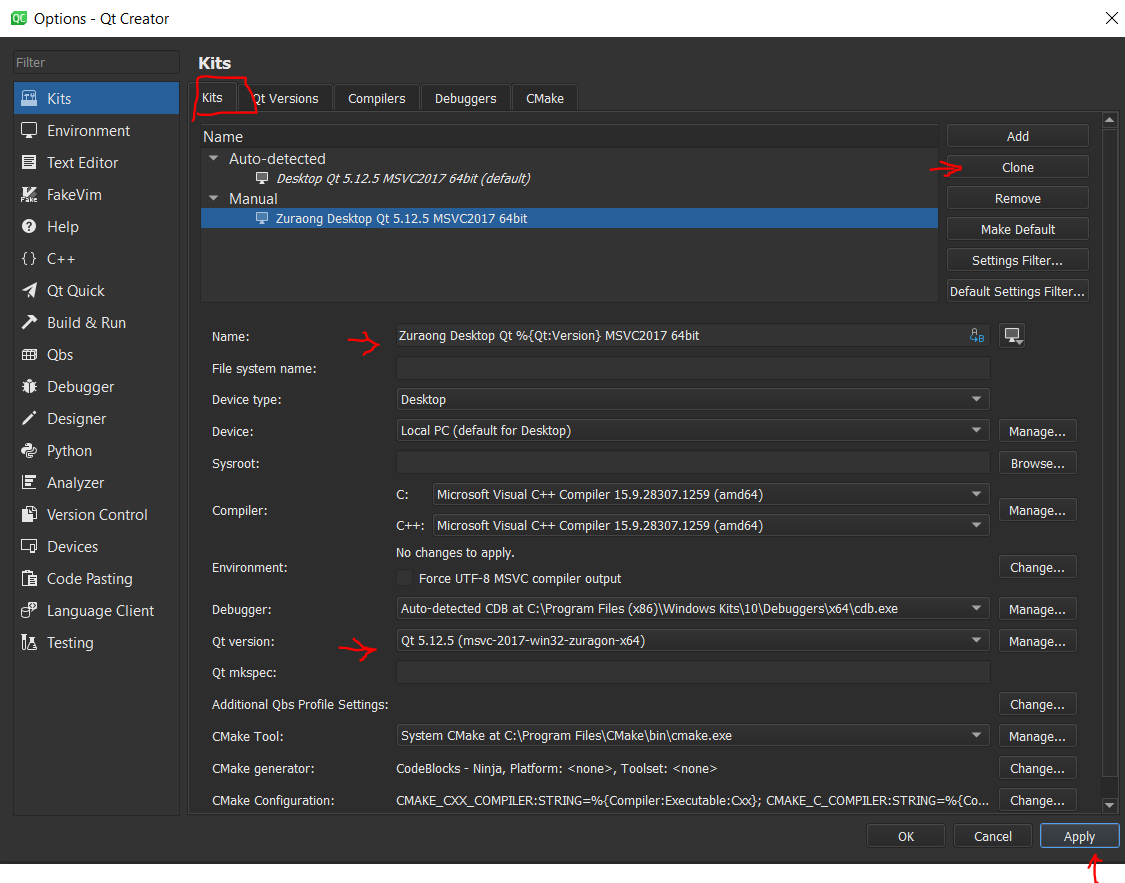
Task: Select the FakeVim icon
Action: [29, 194]
